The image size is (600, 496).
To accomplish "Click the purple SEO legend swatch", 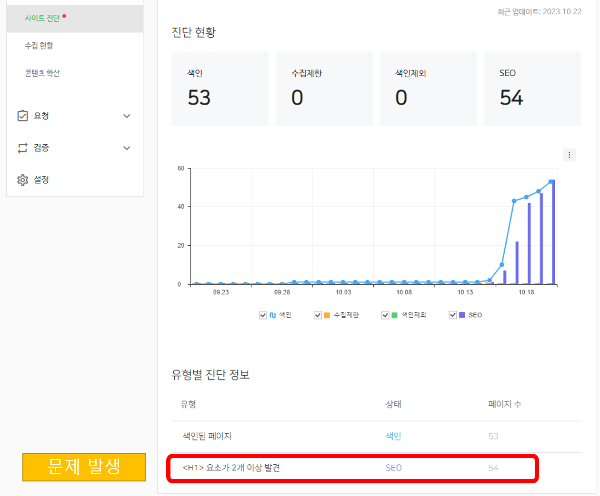I will (462, 315).
